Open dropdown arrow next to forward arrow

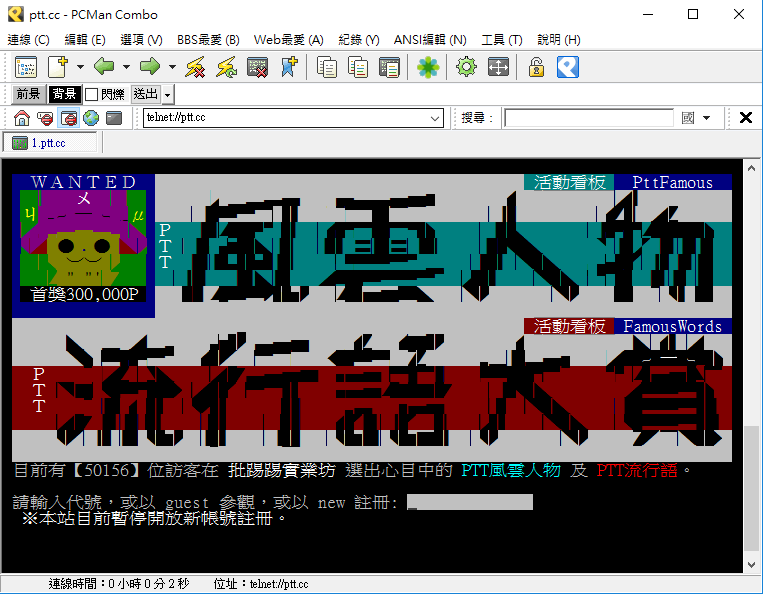point(172,67)
